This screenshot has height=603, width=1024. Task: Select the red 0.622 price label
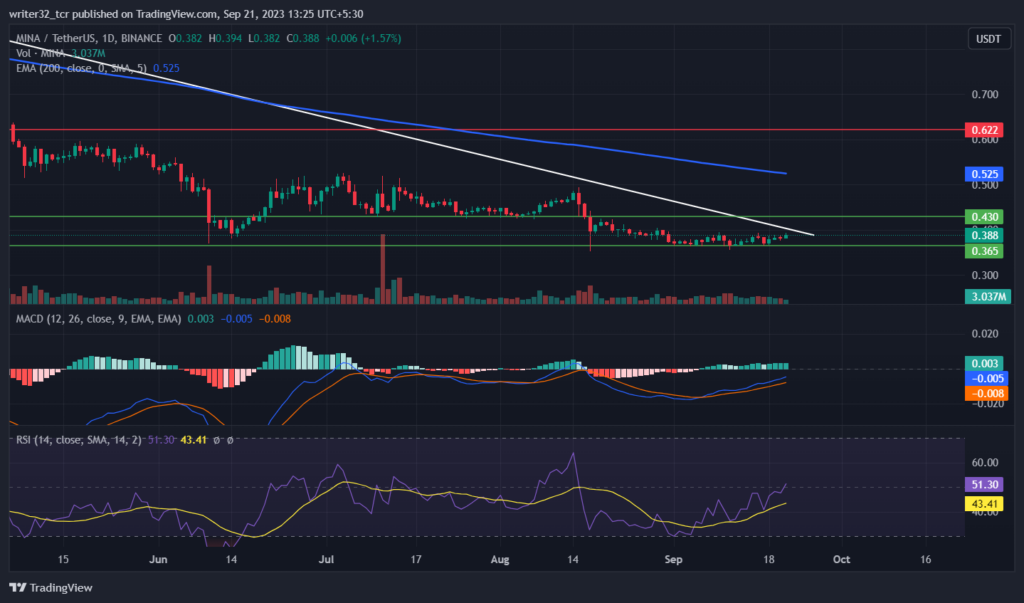(984, 130)
